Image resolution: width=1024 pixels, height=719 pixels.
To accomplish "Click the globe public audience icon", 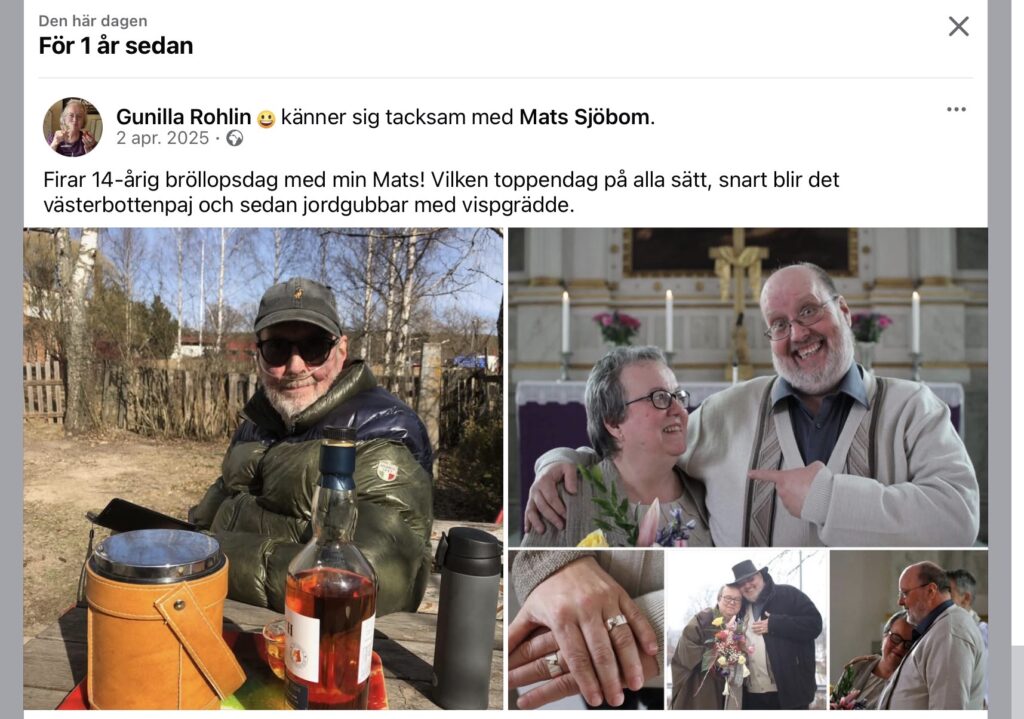I will 234,138.
